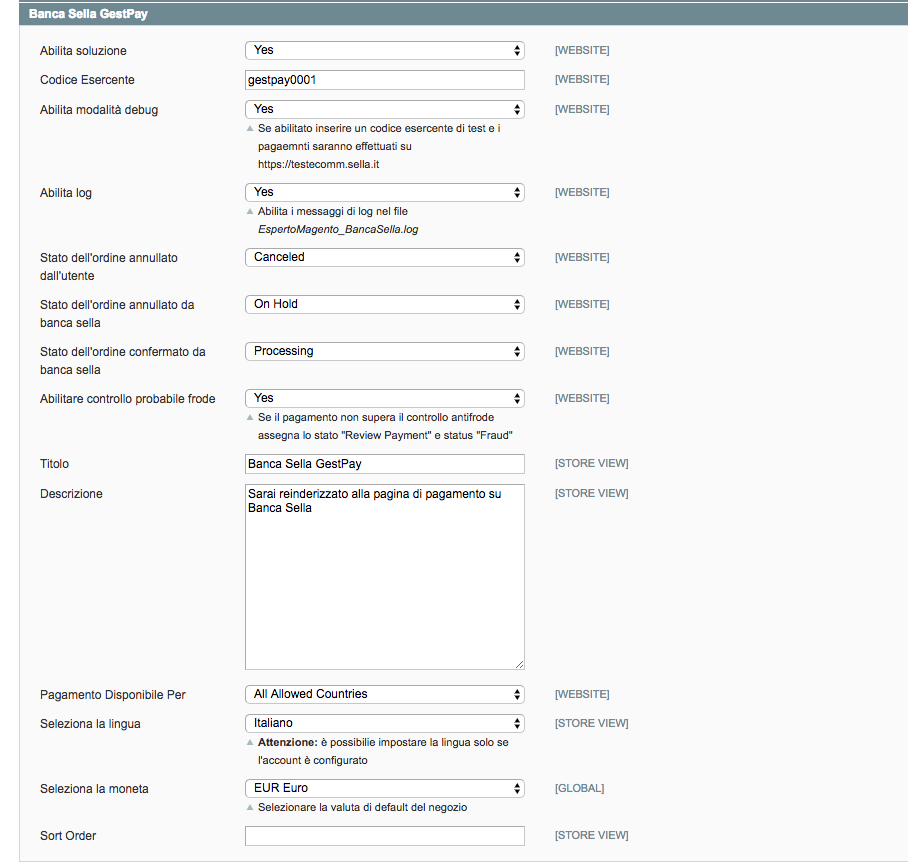This screenshot has width=908, height=864.
Task: Click the Abilitare controllo probabile frode label
Action: tap(127, 399)
